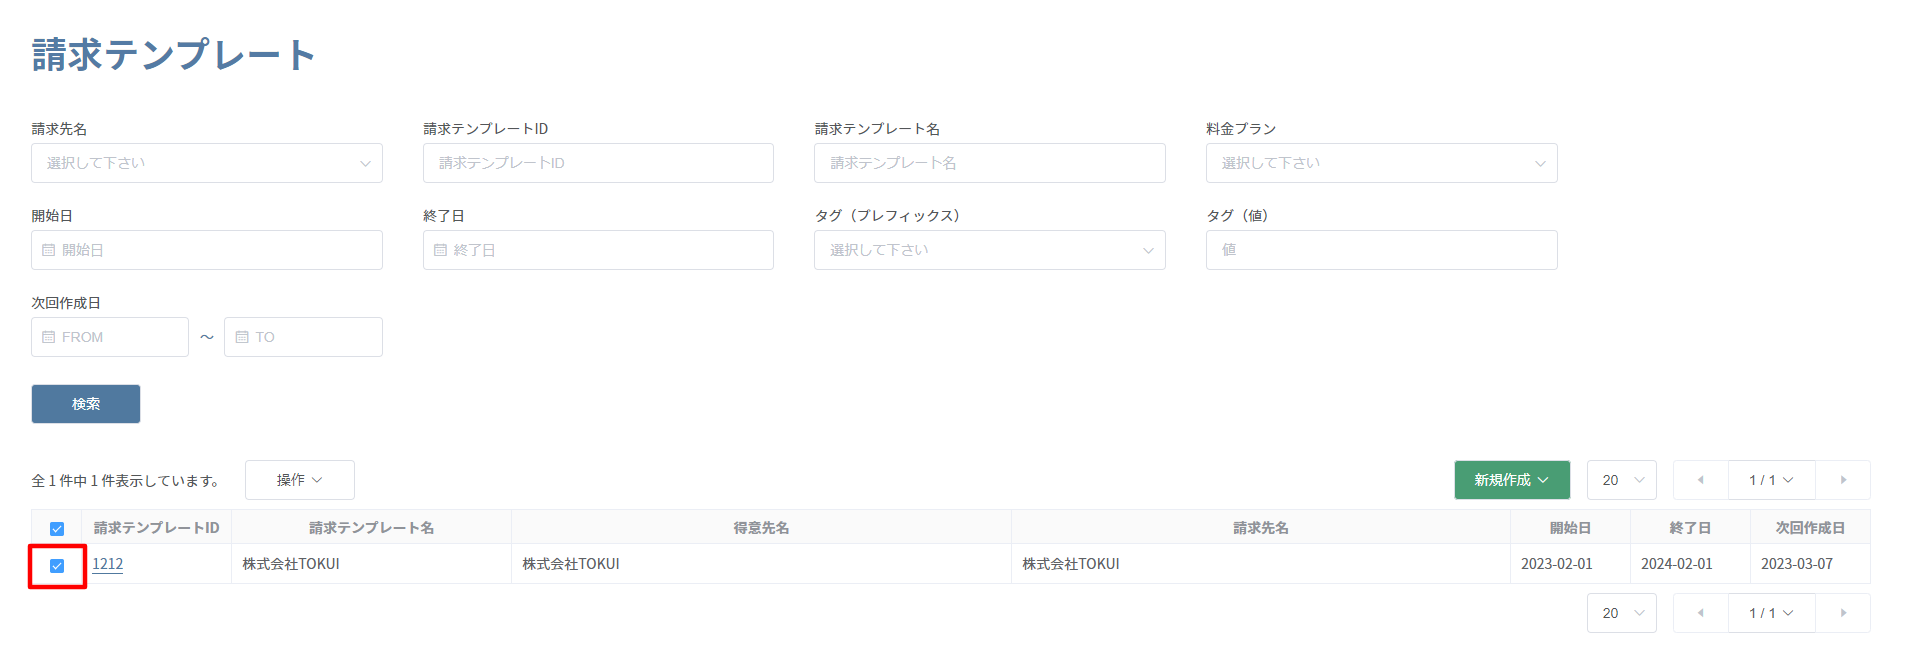Screen dimensions: 1905x669
Task: Open the 料金プラン dropdown
Action: coord(1382,163)
